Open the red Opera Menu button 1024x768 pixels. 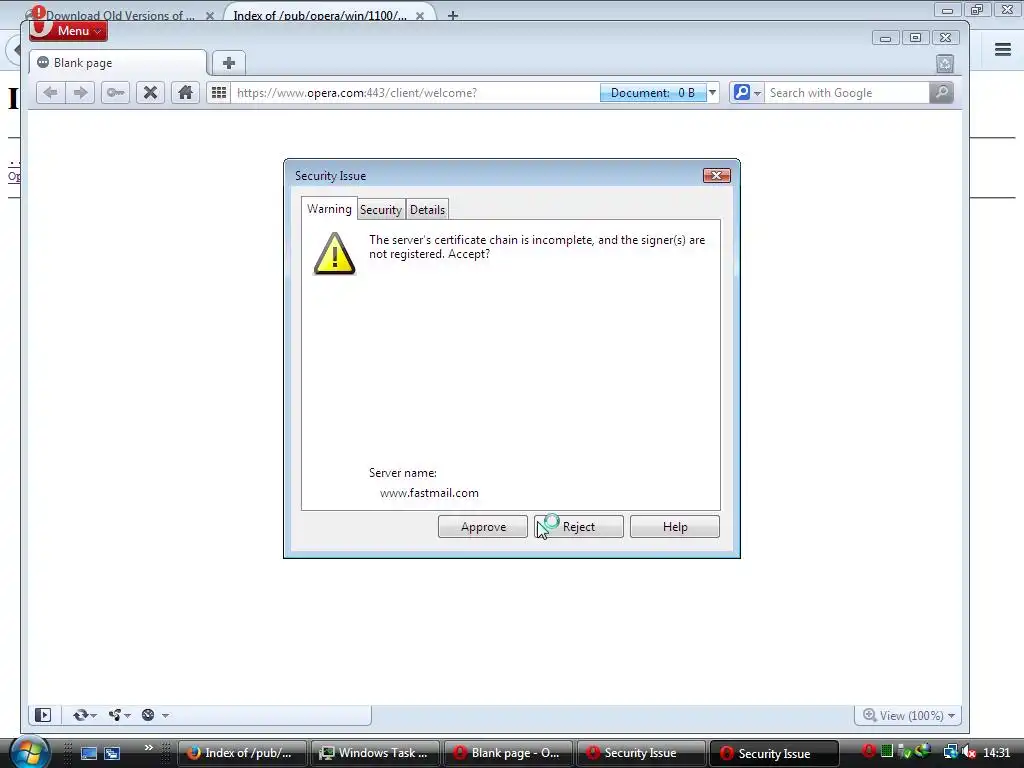[69, 30]
